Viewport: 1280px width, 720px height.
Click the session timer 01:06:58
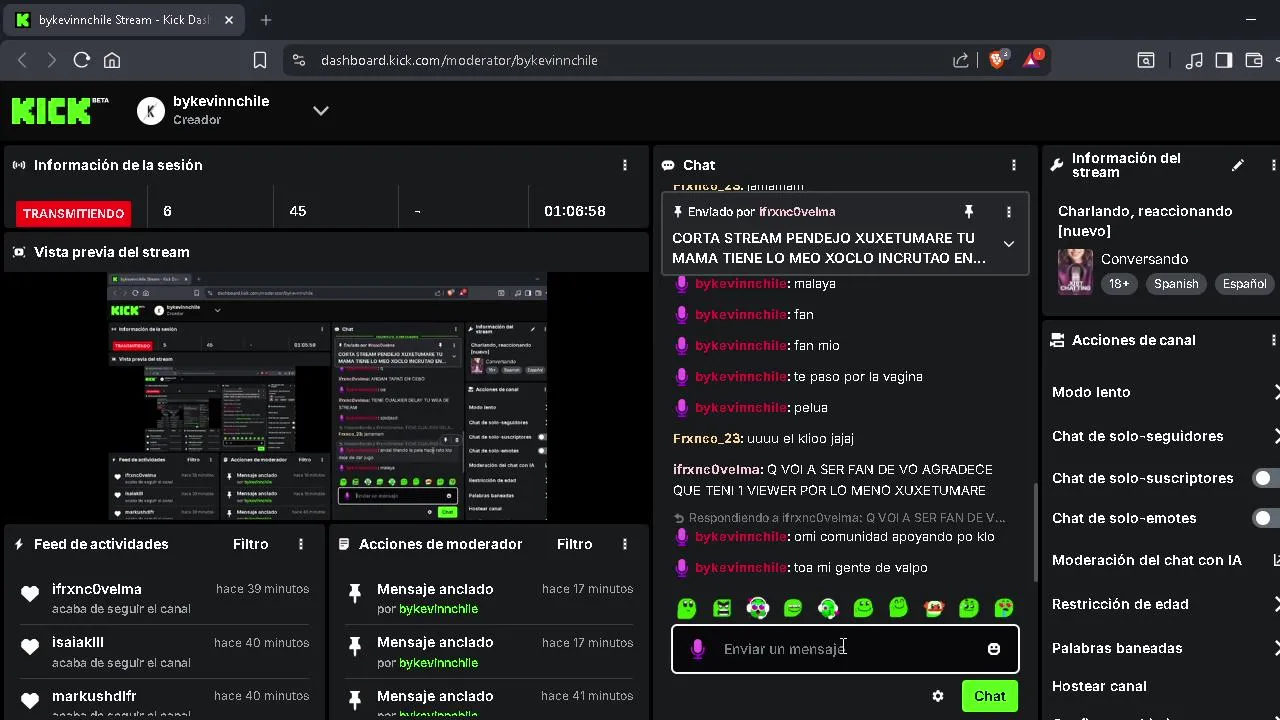coord(575,211)
